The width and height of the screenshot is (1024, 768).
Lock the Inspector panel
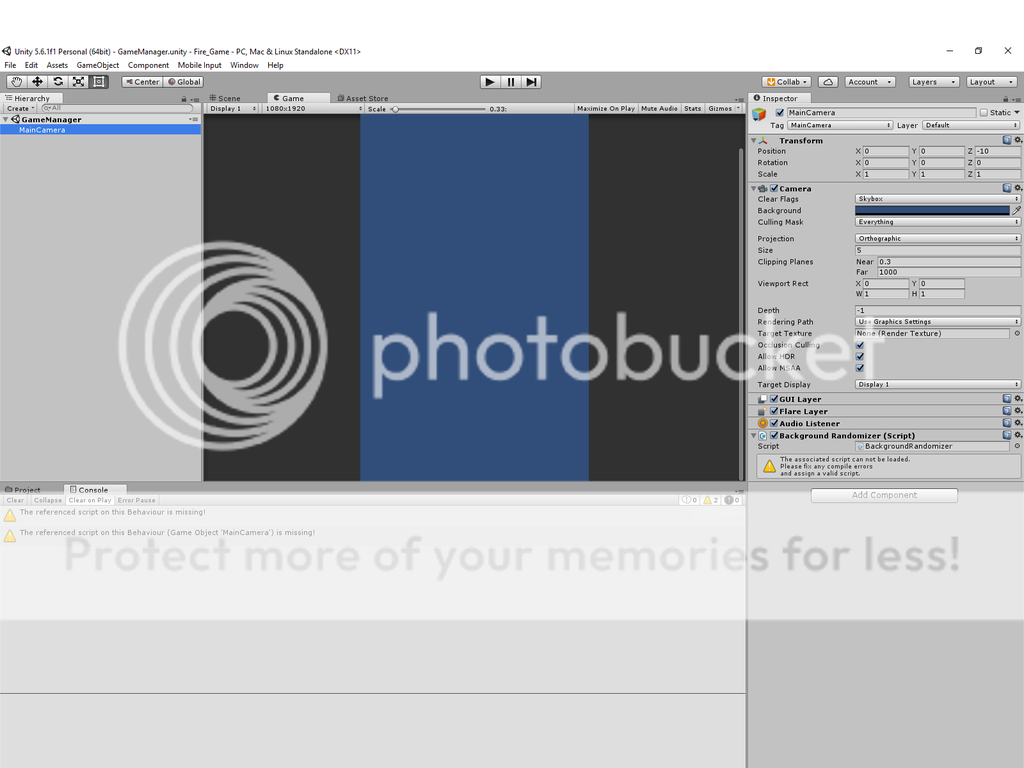(1006, 99)
